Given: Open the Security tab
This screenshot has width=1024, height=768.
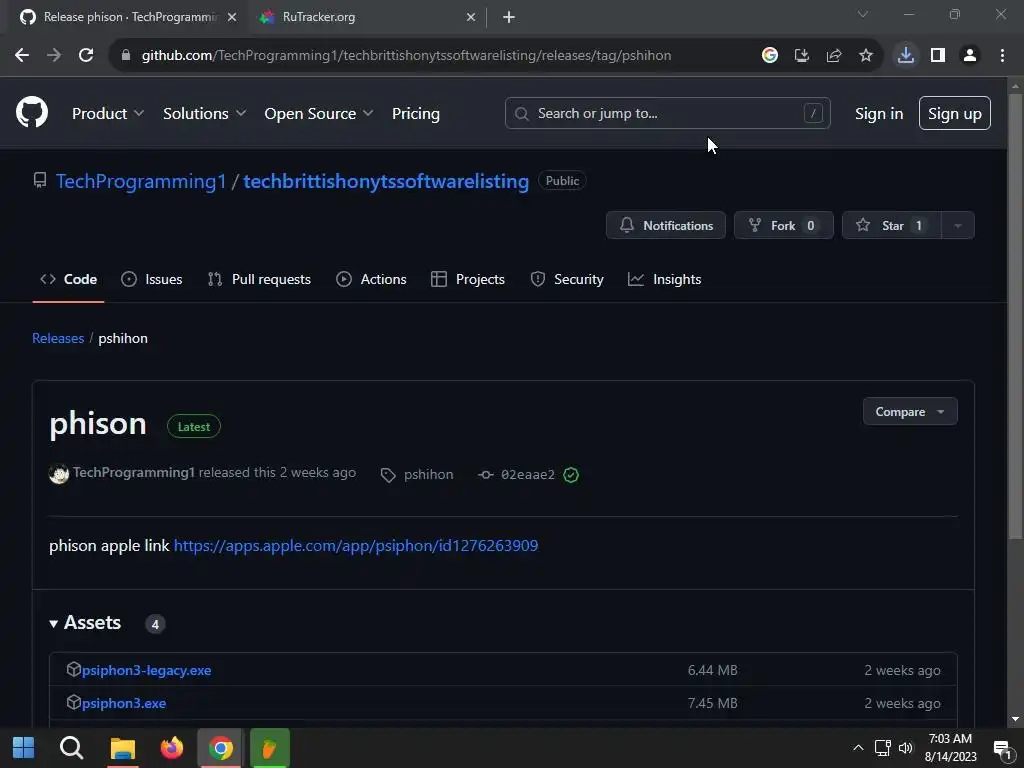Looking at the screenshot, I should (x=567, y=280).
